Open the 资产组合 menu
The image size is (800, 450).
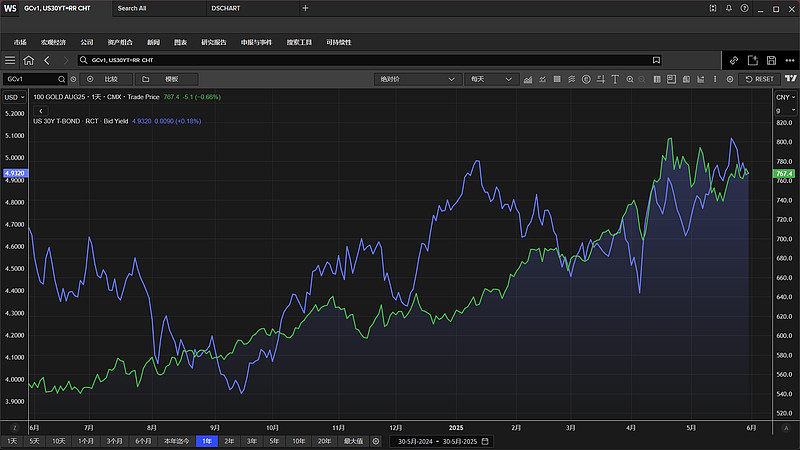click(x=120, y=42)
